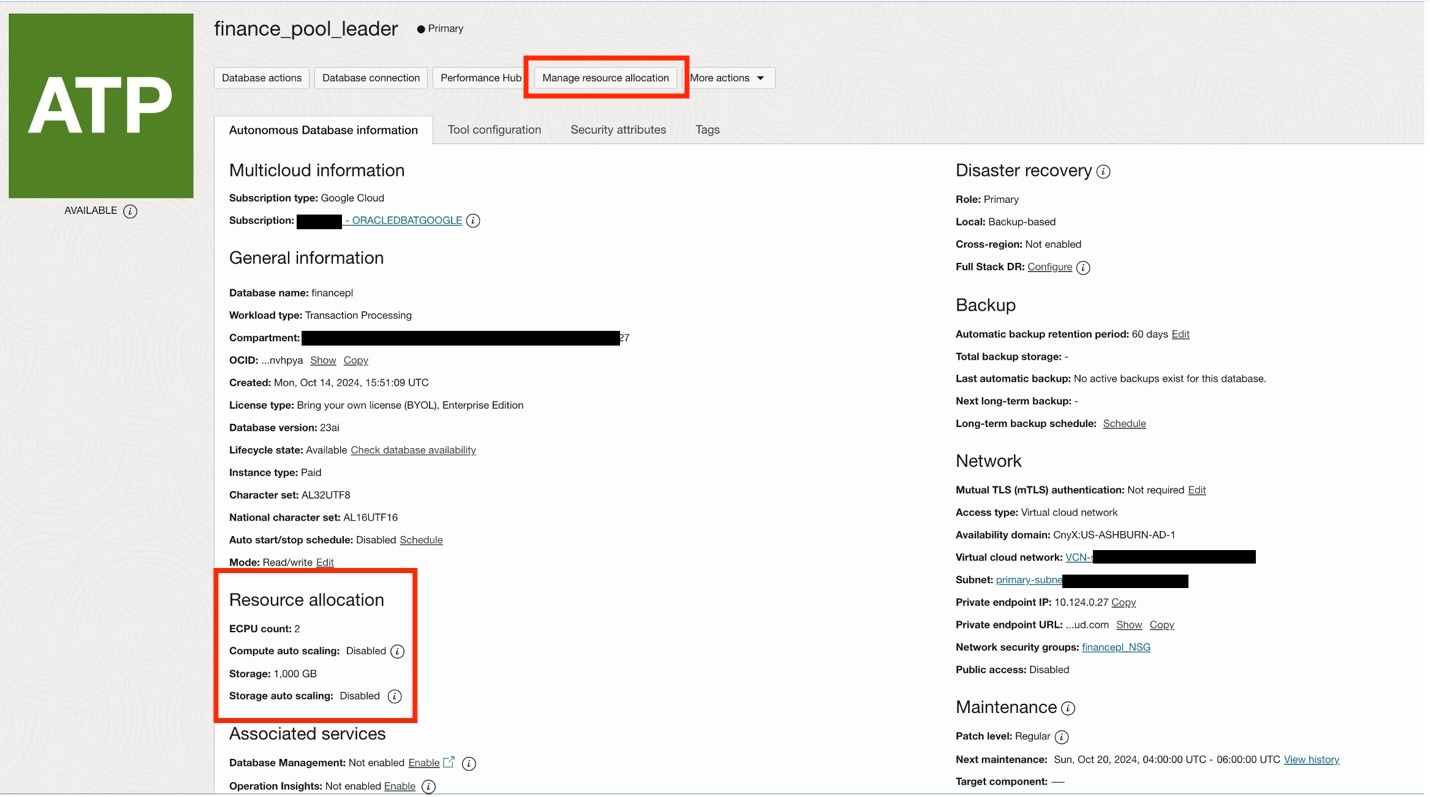Image resolution: width=1430 pixels, height=797 pixels.
Task: Open the financepl_NSG network security group
Action: coord(1116,648)
